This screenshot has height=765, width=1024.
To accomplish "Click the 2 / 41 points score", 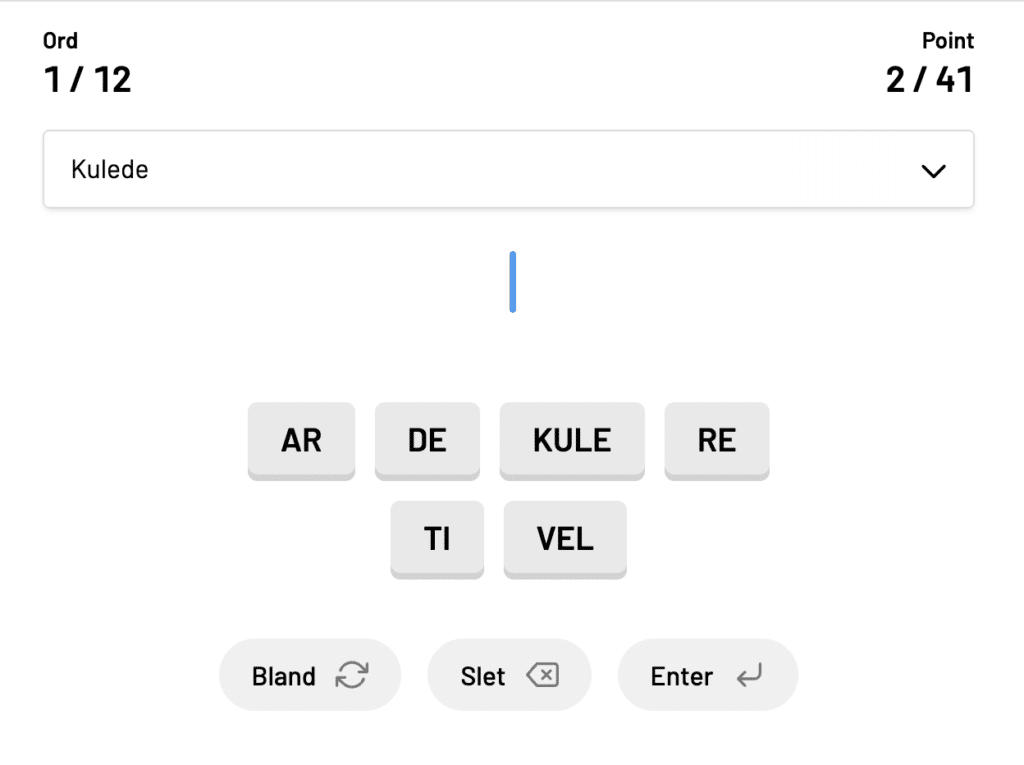I will click(929, 79).
